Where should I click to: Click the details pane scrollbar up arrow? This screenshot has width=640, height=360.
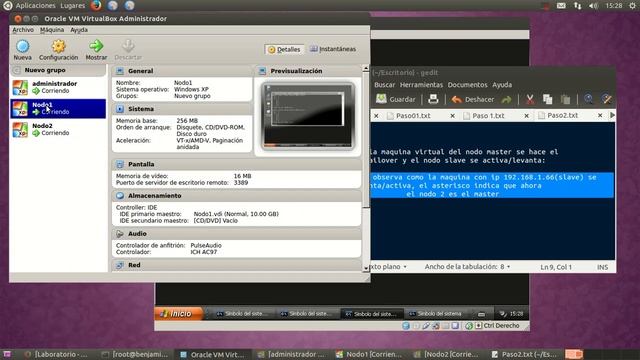[x=366, y=68]
